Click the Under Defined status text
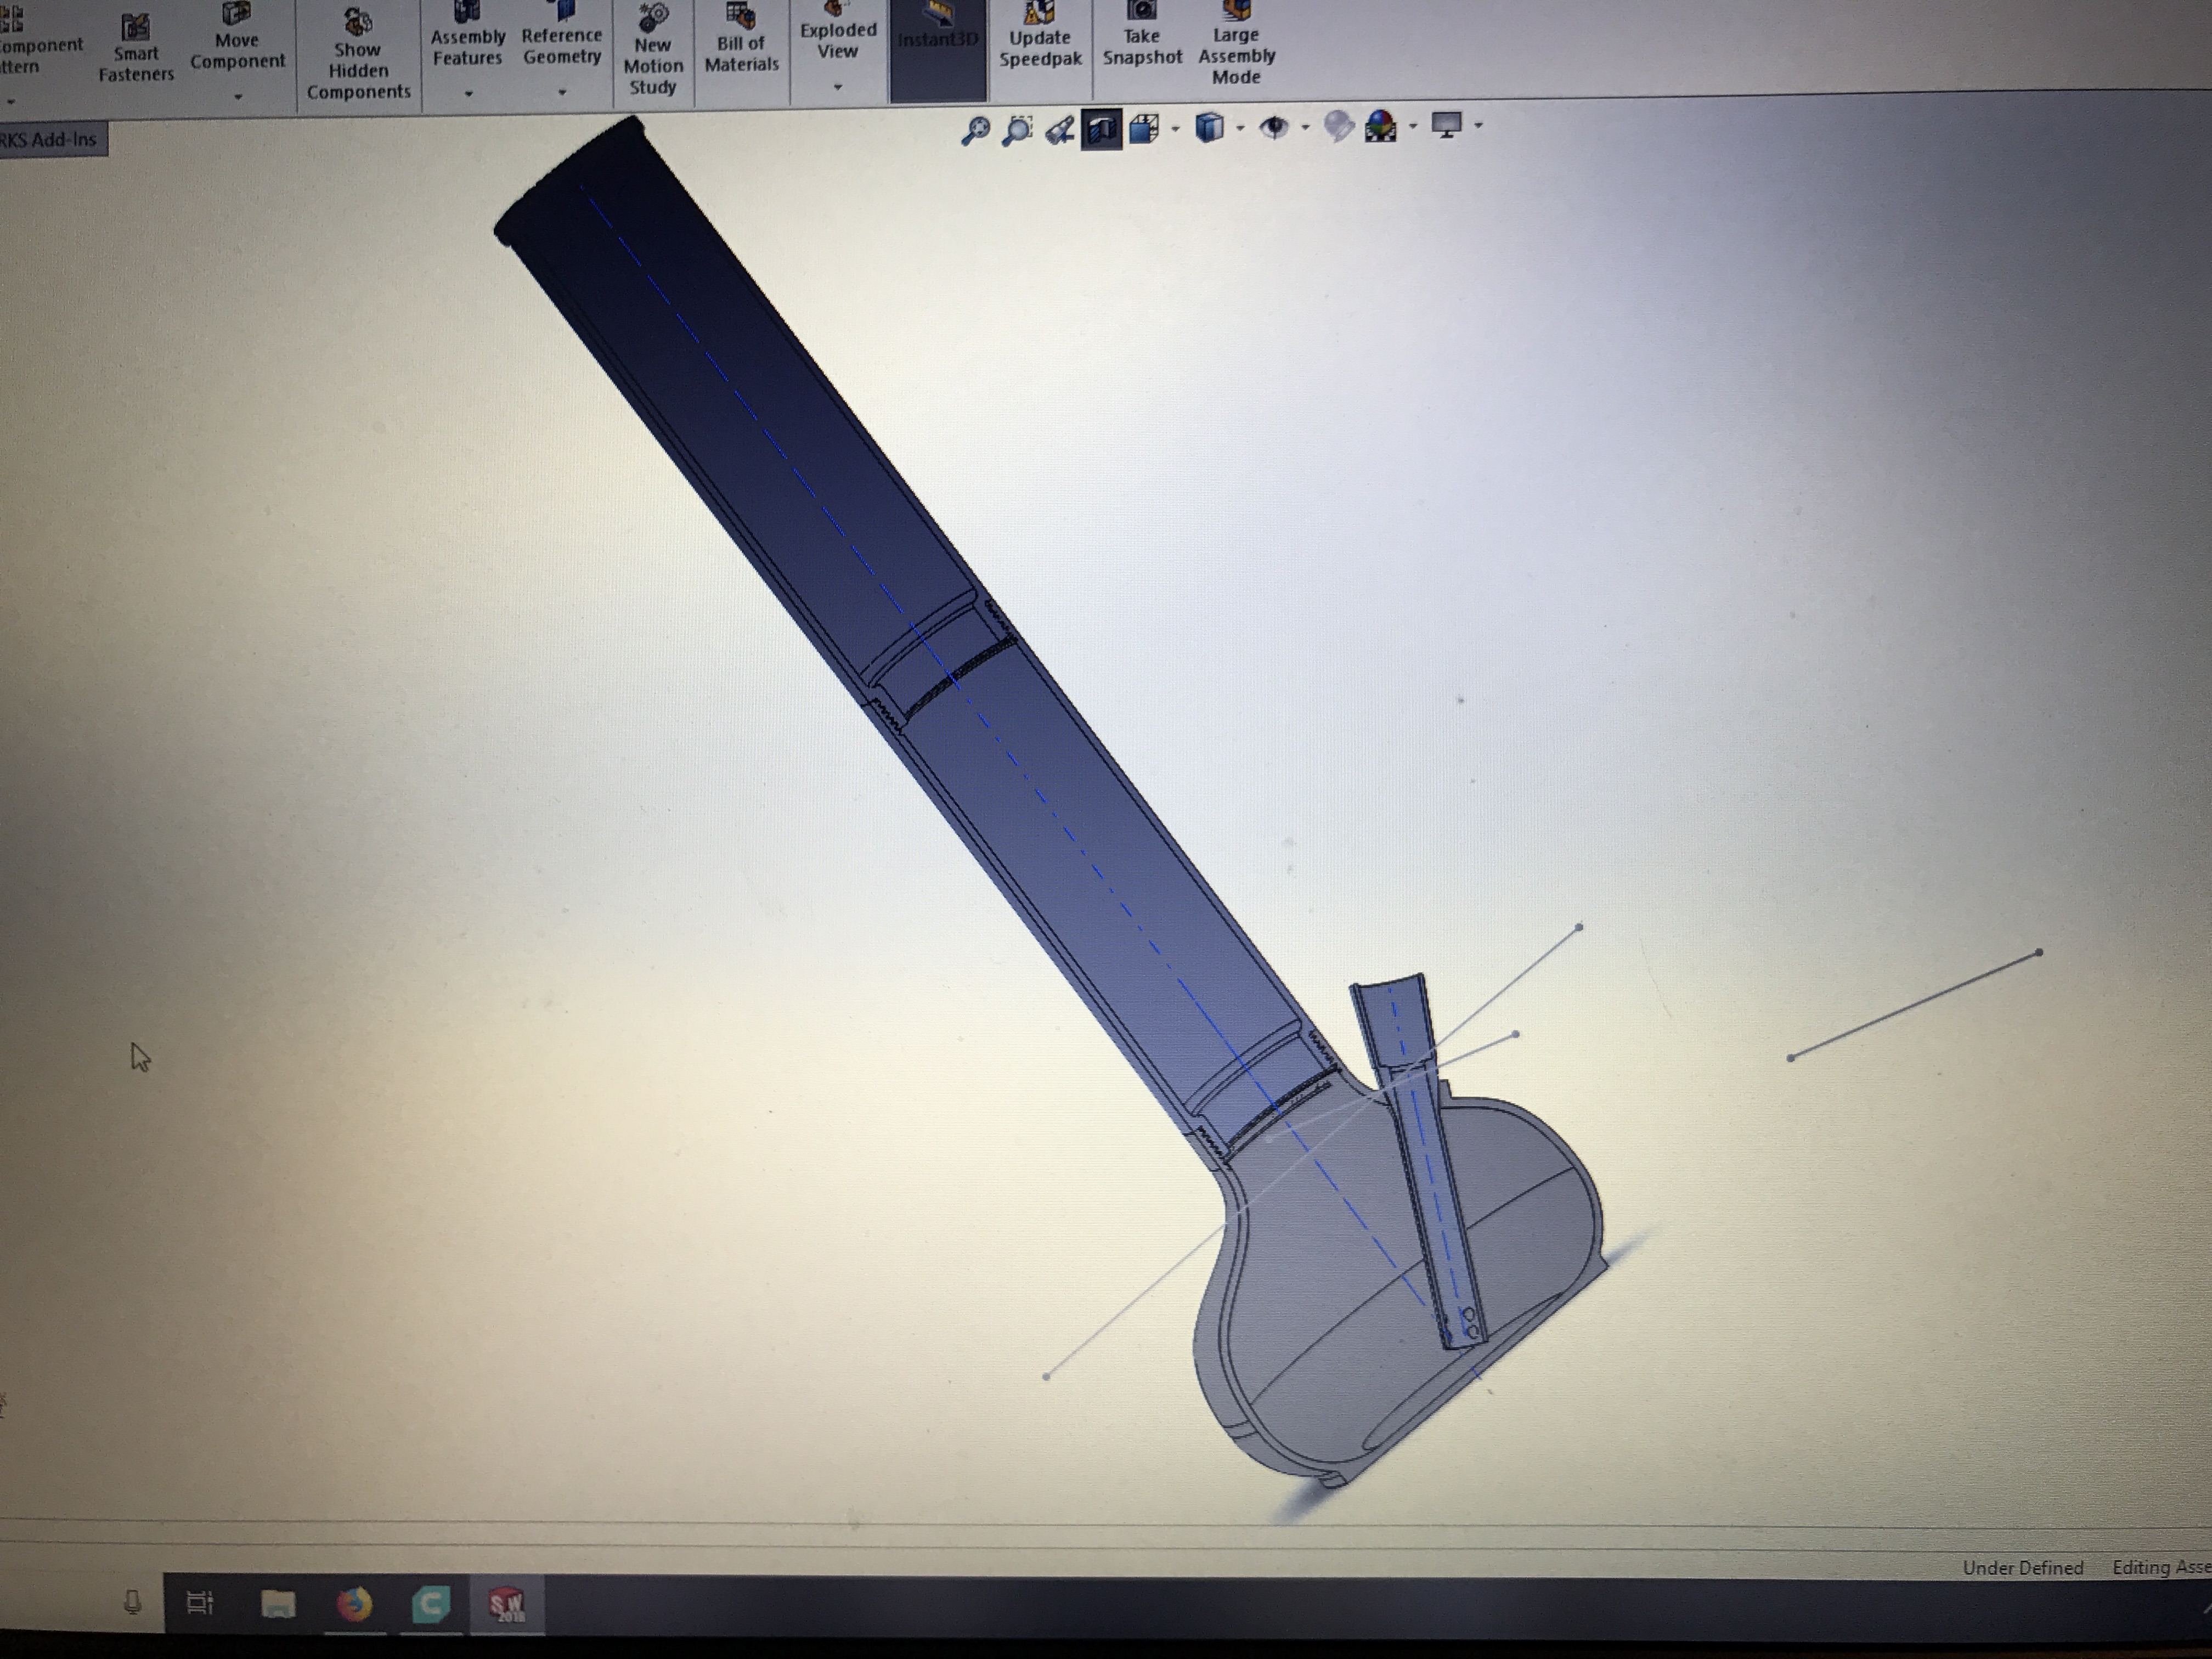This screenshot has width=2212, height=1659. pos(2022,1567)
